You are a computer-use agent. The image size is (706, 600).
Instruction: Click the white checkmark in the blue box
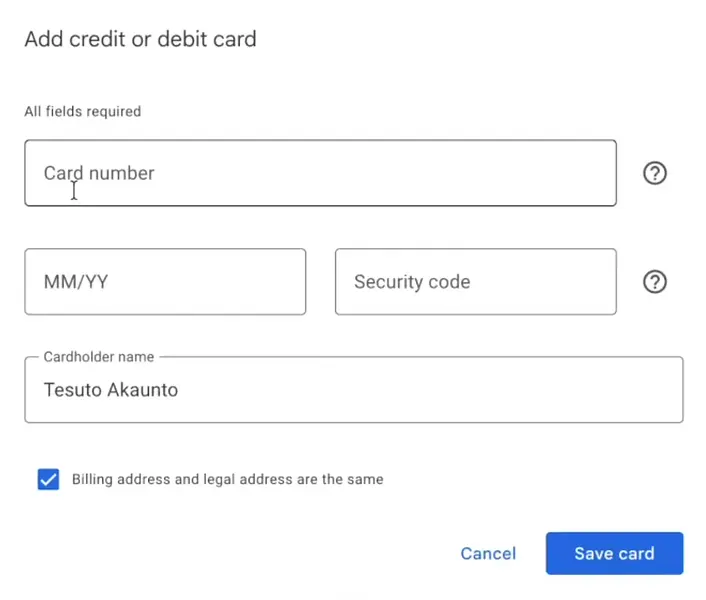pos(48,480)
